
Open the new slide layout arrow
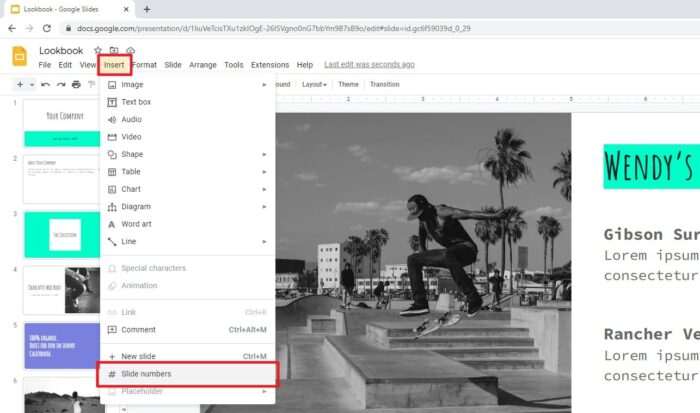pyautogui.click(x=32, y=84)
